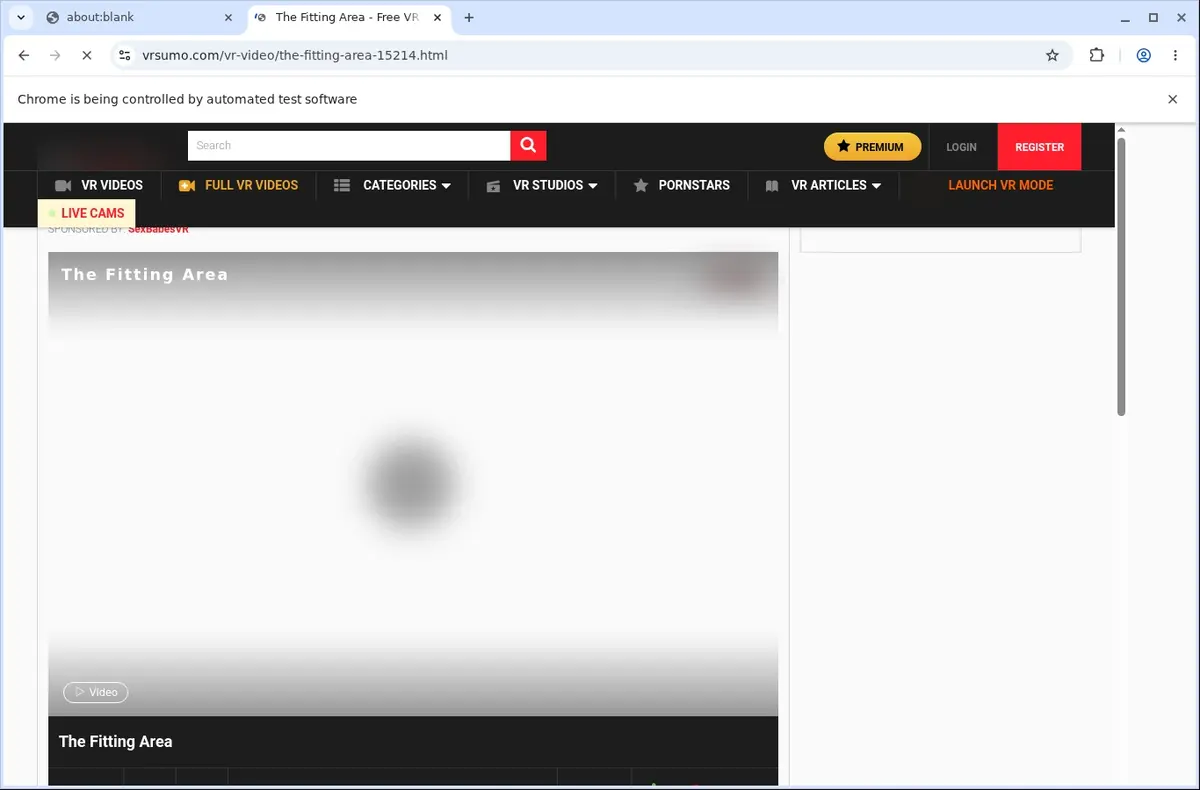Focus the site Search input field
This screenshot has height=790, width=1200.
tap(349, 145)
